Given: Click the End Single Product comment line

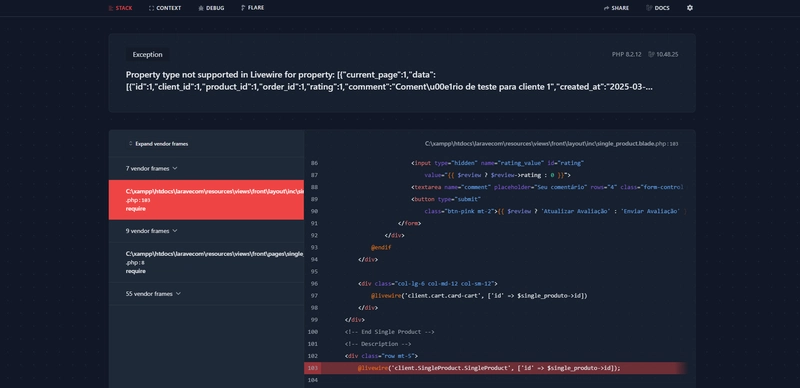Looking at the screenshot, I should [x=389, y=332].
